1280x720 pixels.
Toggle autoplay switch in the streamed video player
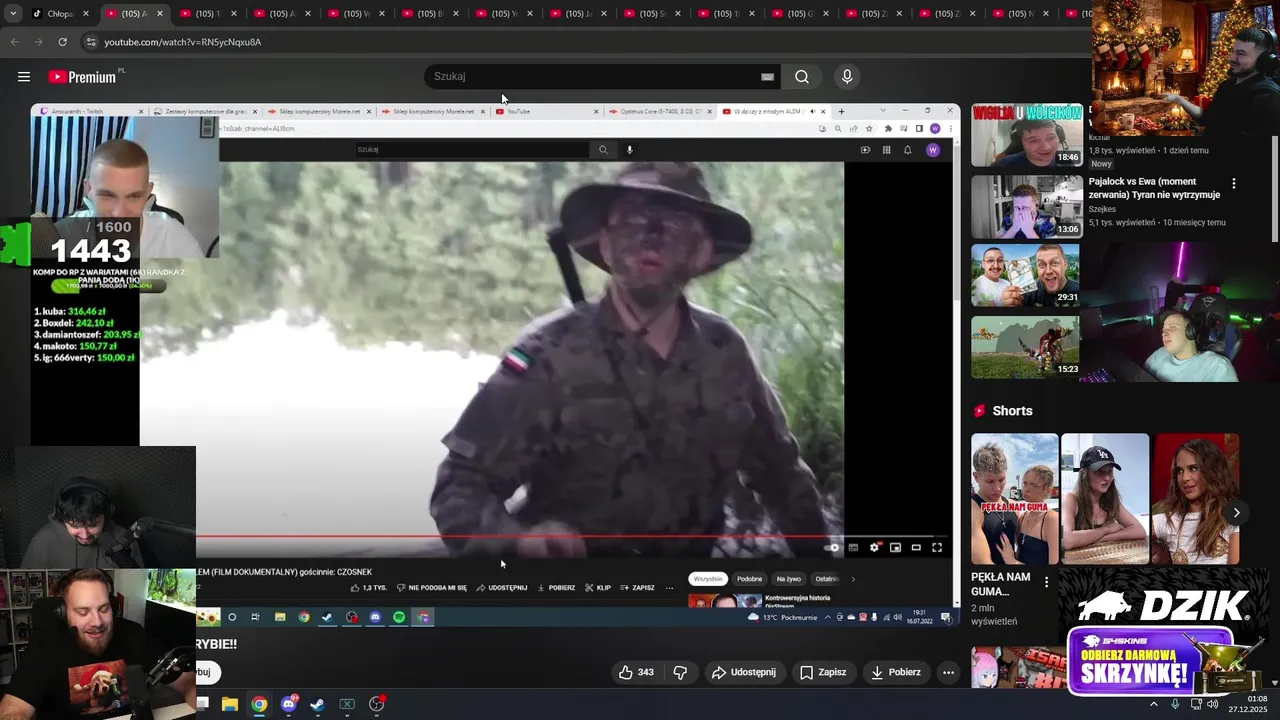click(x=831, y=547)
